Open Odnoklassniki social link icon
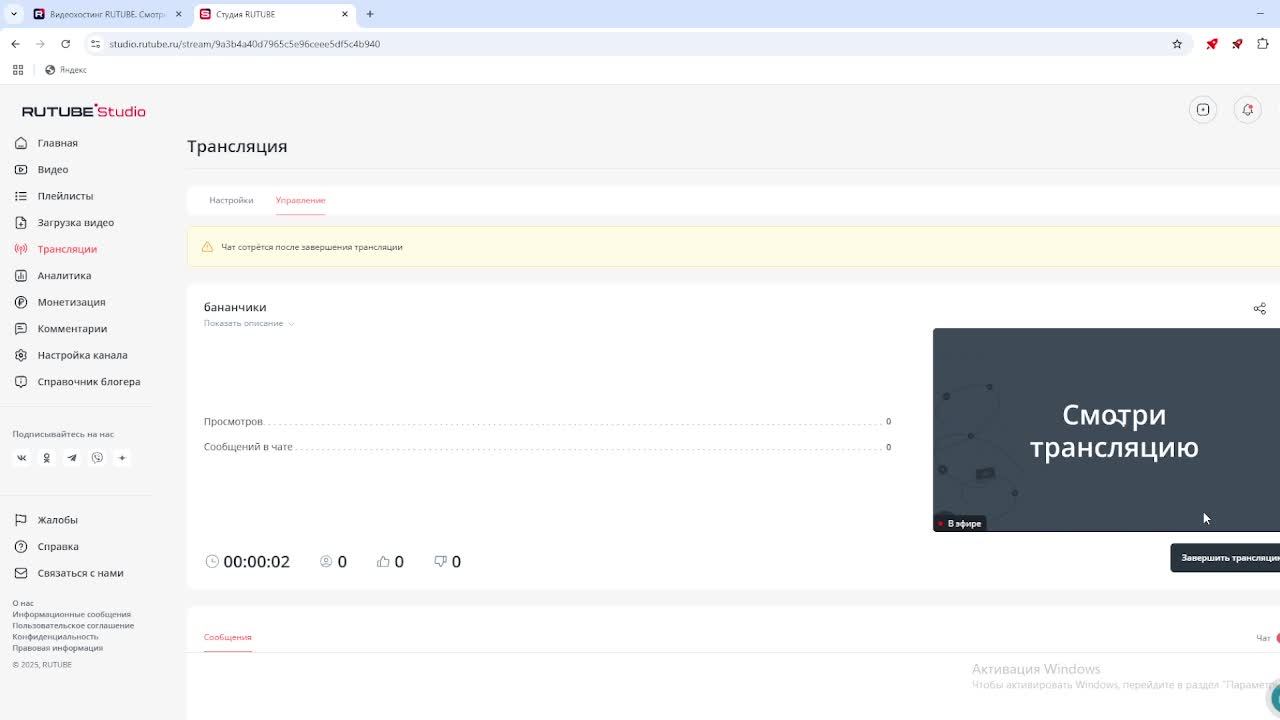The width and height of the screenshot is (1280, 720). (x=46, y=458)
